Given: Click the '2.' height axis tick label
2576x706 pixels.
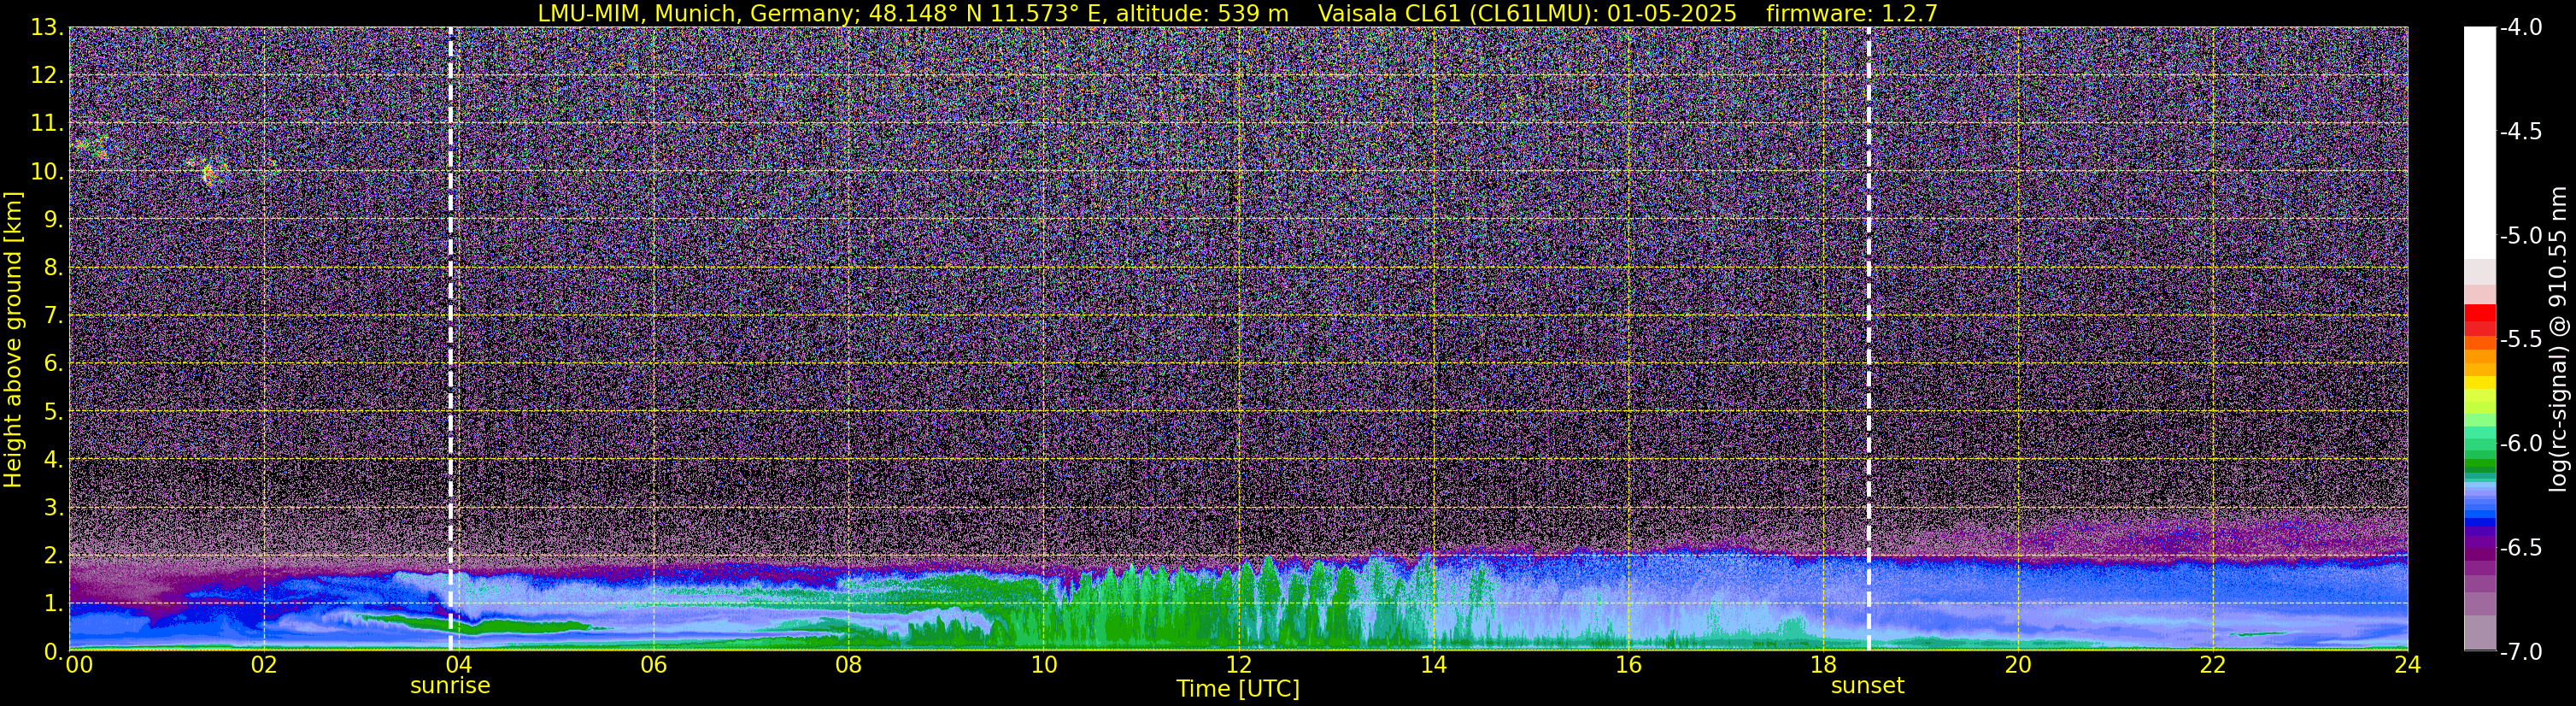Looking at the screenshot, I should pos(54,555).
